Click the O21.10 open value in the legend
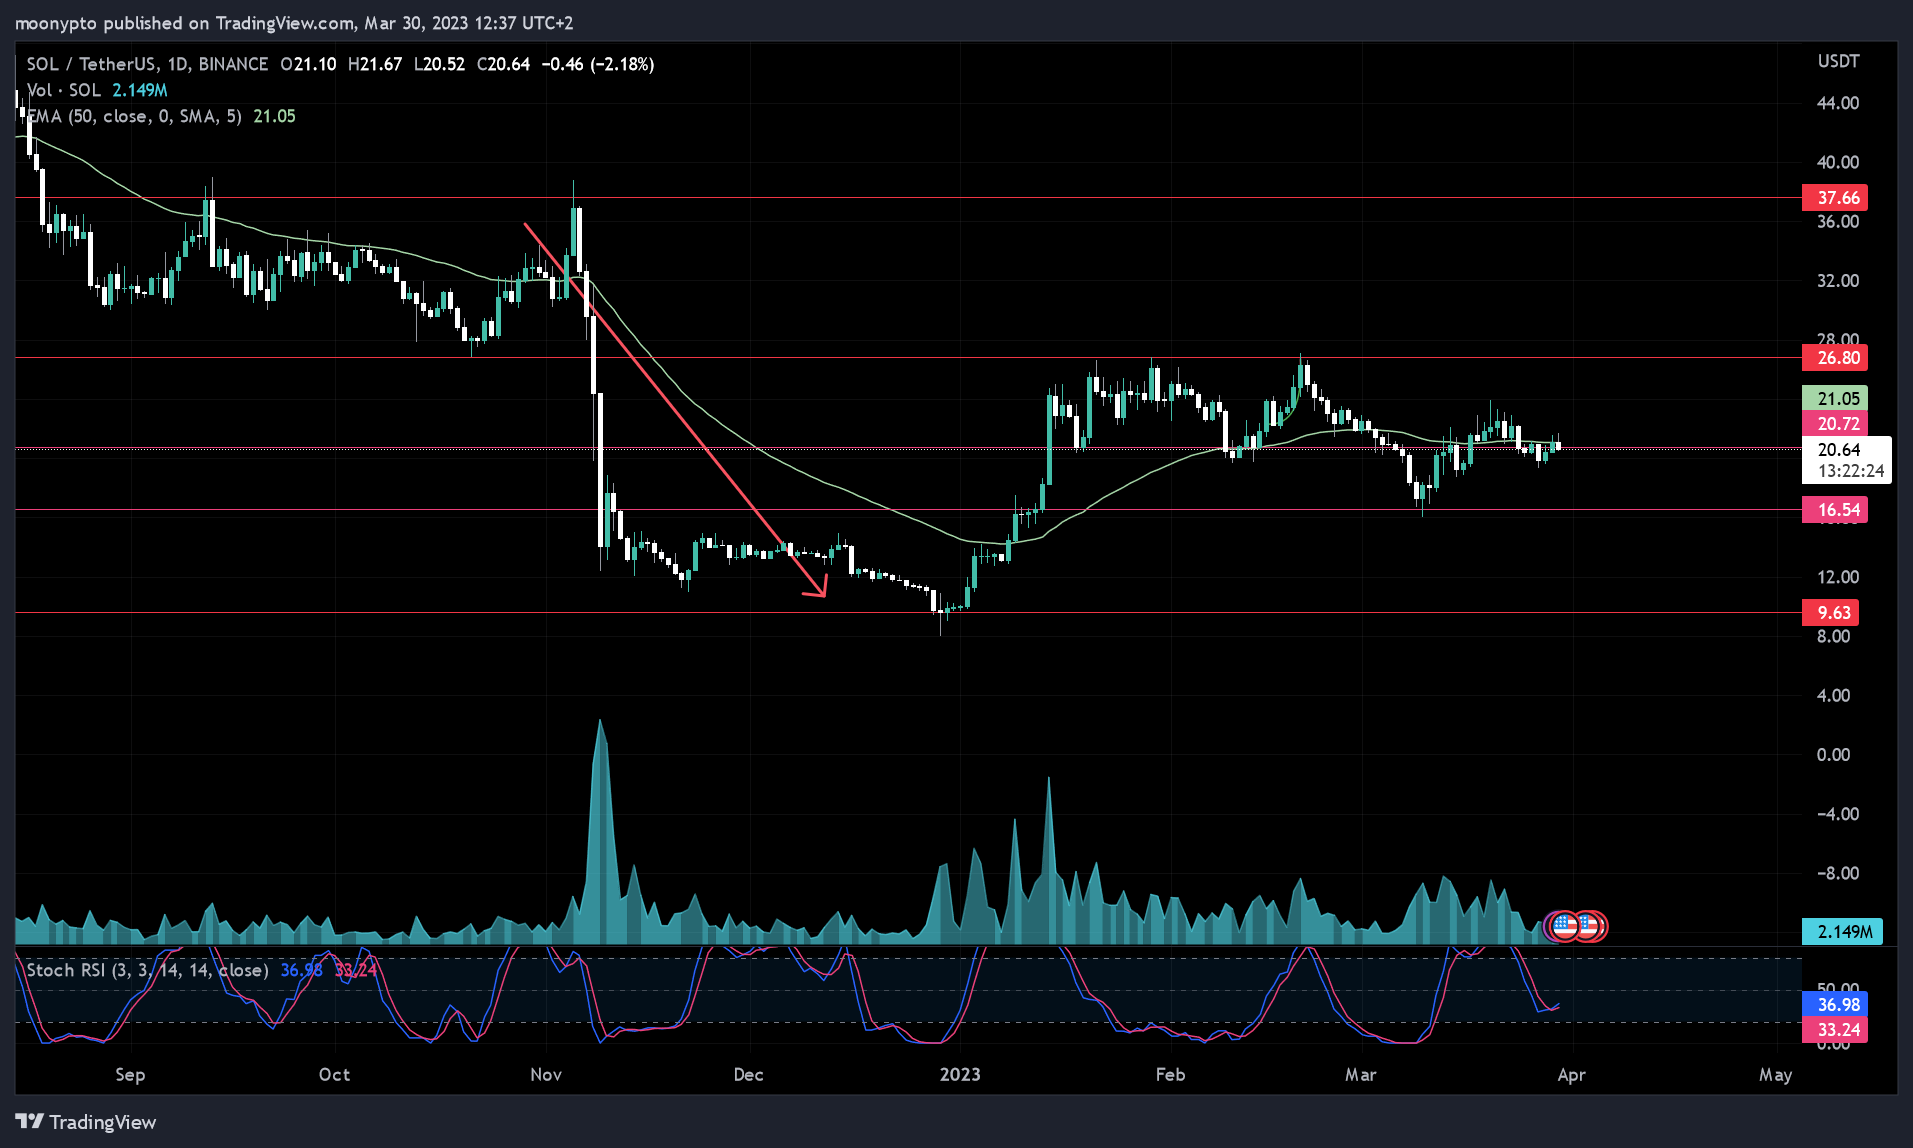 [x=308, y=64]
